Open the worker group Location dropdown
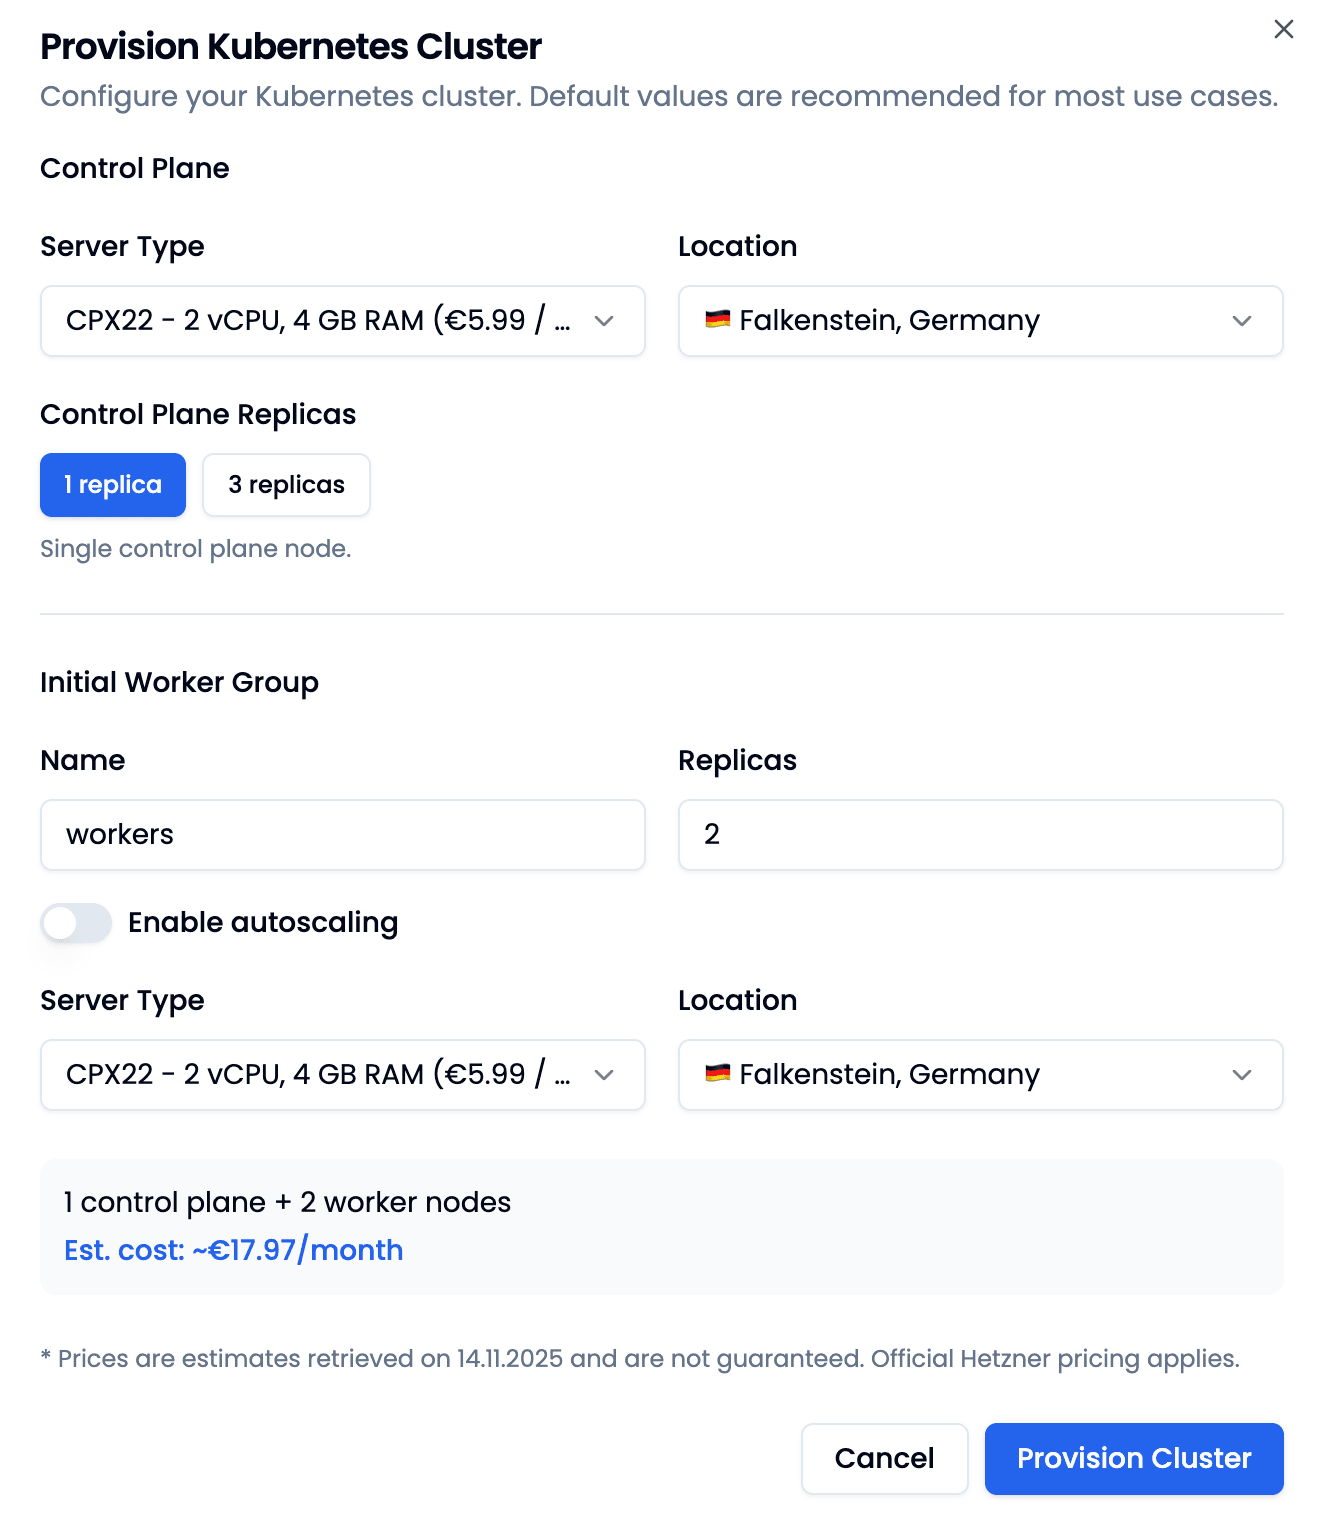Image resolution: width=1326 pixels, height=1532 pixels. click(980, 1075)
